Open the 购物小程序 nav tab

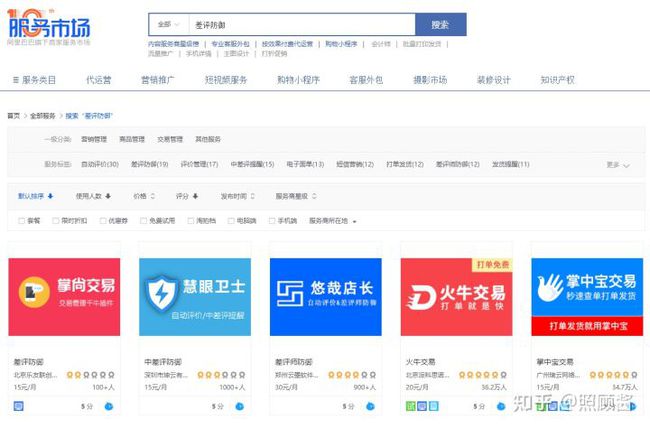pyautogui.click(x=298, y=80)
